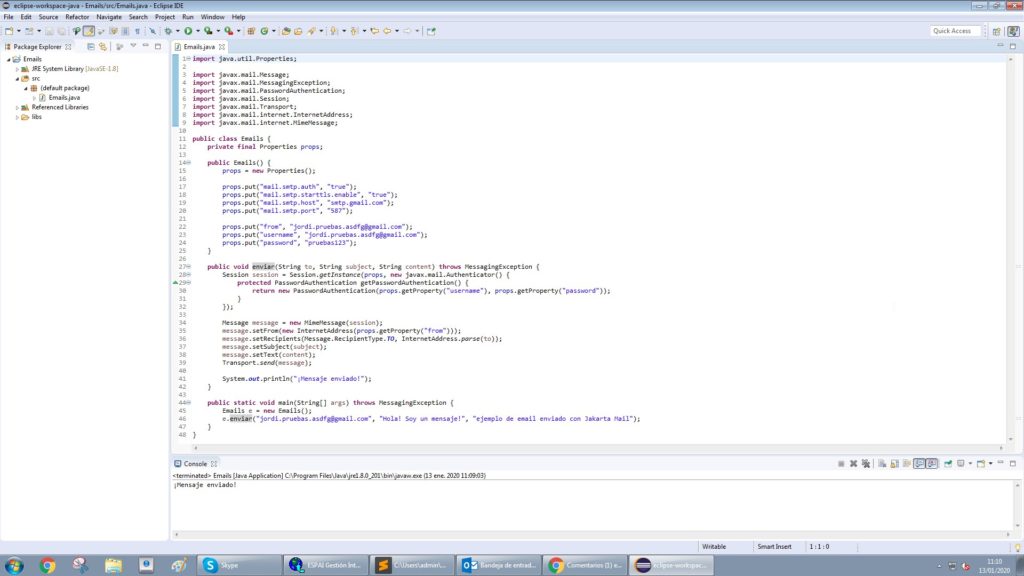The image size is (1024, 576).
Task: Expand the JRE System Library node
Action: coord(17,69)
